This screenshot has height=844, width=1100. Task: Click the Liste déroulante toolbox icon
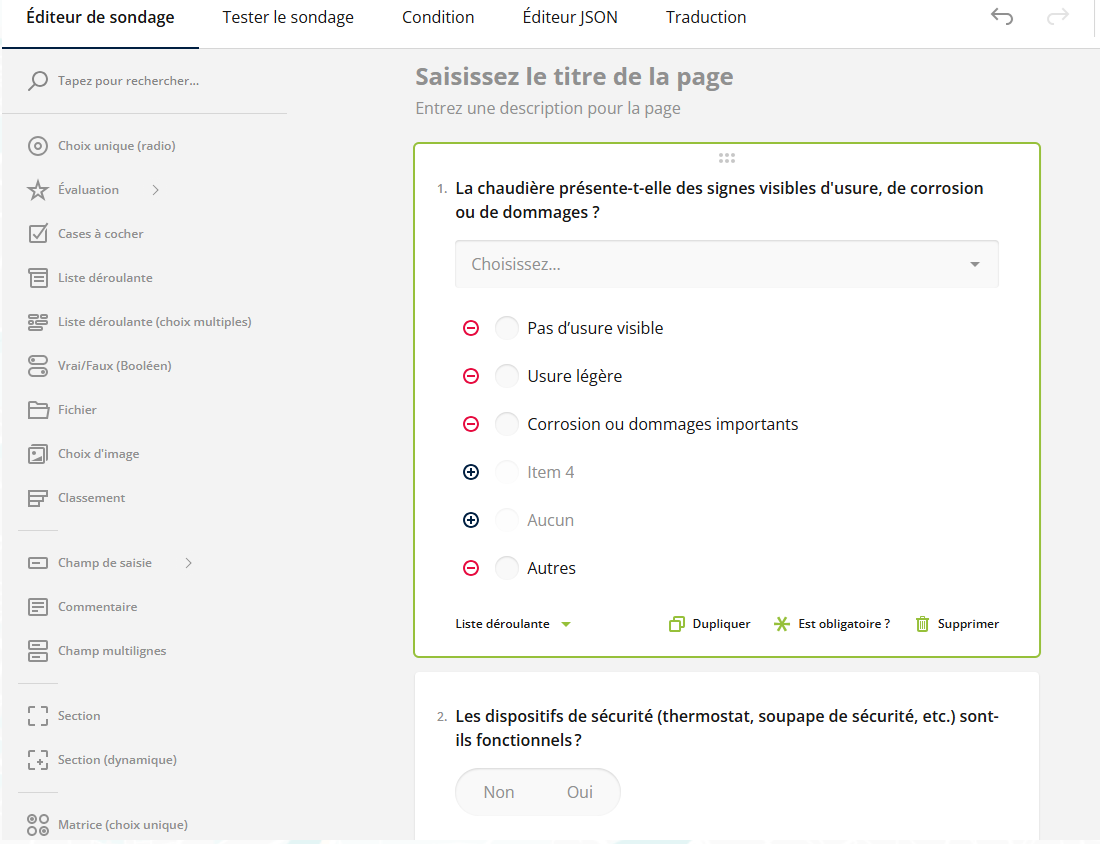38,278
